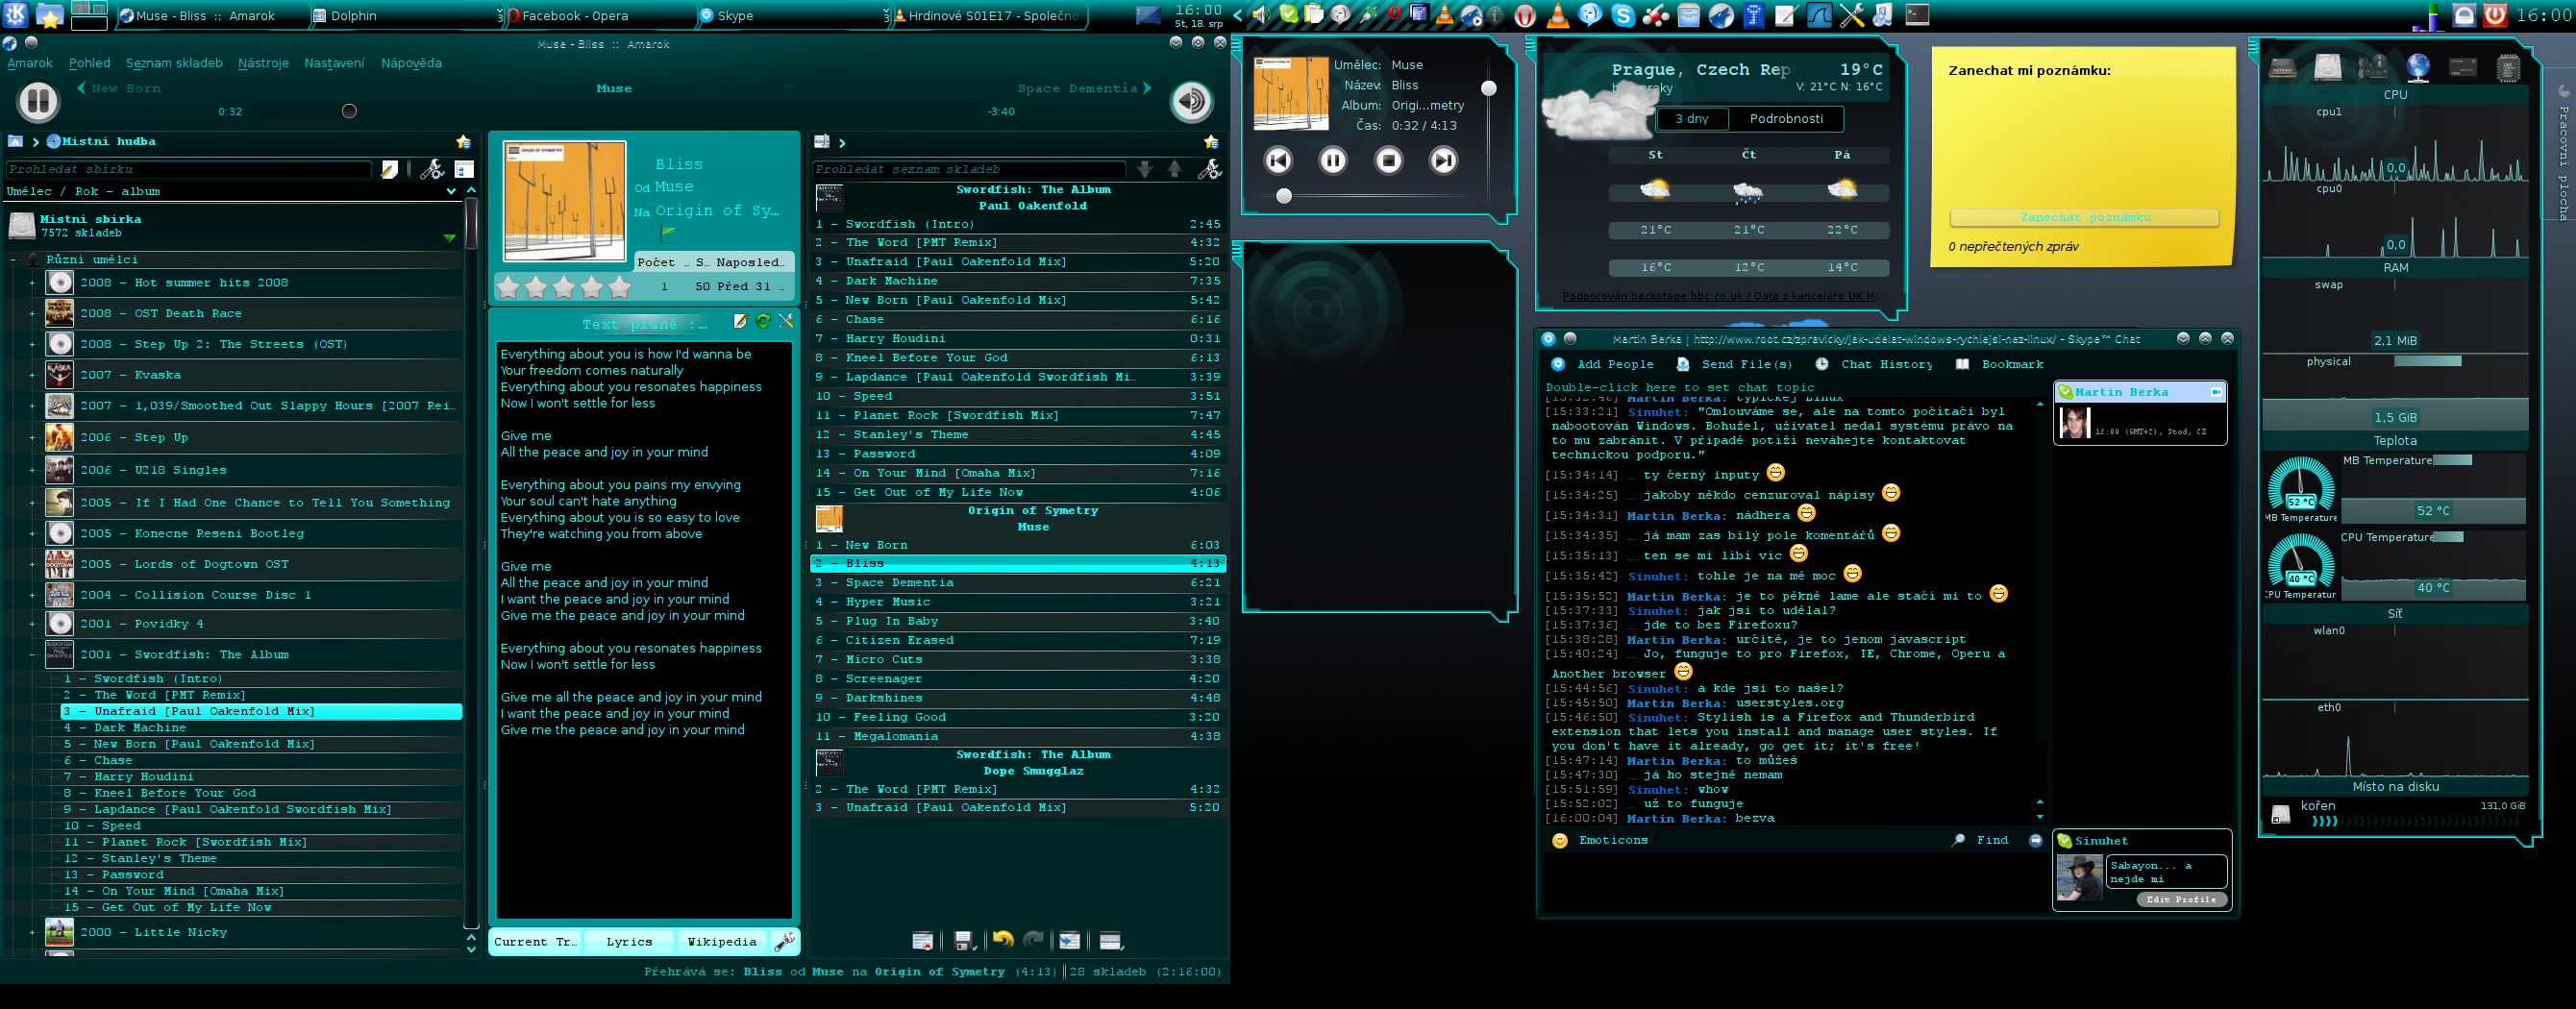
Task: Click the playlist bookmark star icon
Action: tap(1211, 141)
